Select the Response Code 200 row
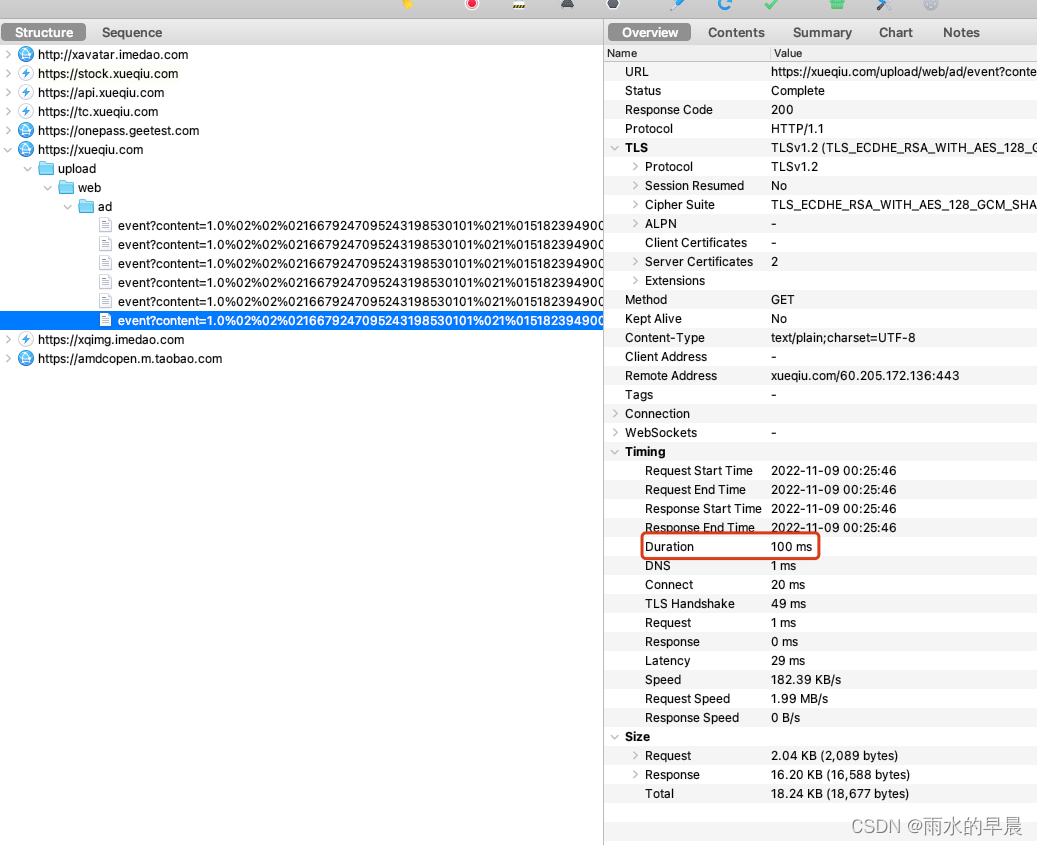 coord(821,110)
